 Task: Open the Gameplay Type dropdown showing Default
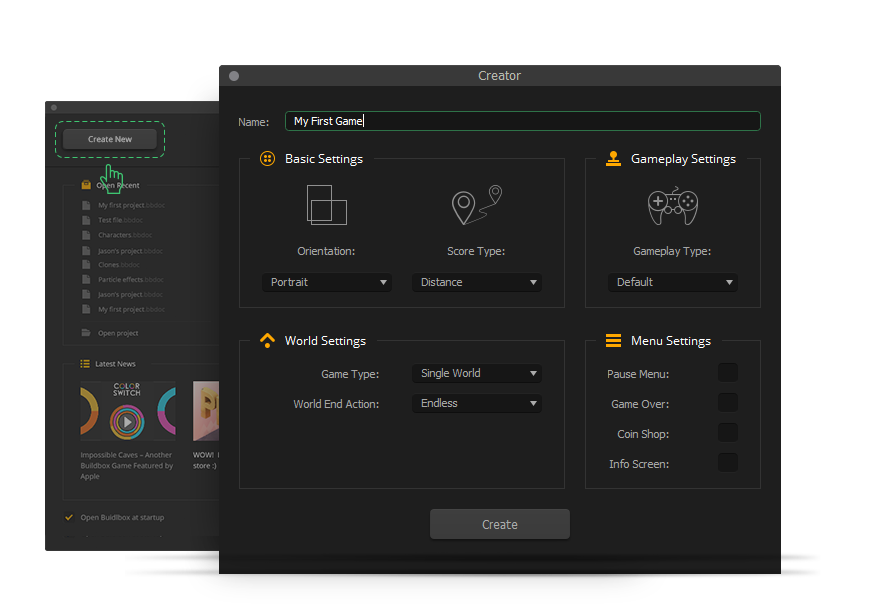click(673, 282)
